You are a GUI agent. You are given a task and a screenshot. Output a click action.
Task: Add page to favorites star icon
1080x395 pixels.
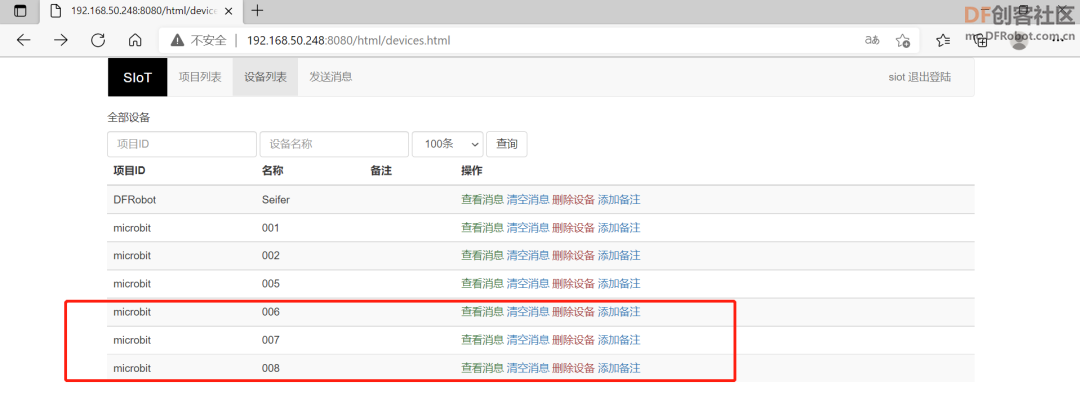pyautogui.click(x=903, y=40)
